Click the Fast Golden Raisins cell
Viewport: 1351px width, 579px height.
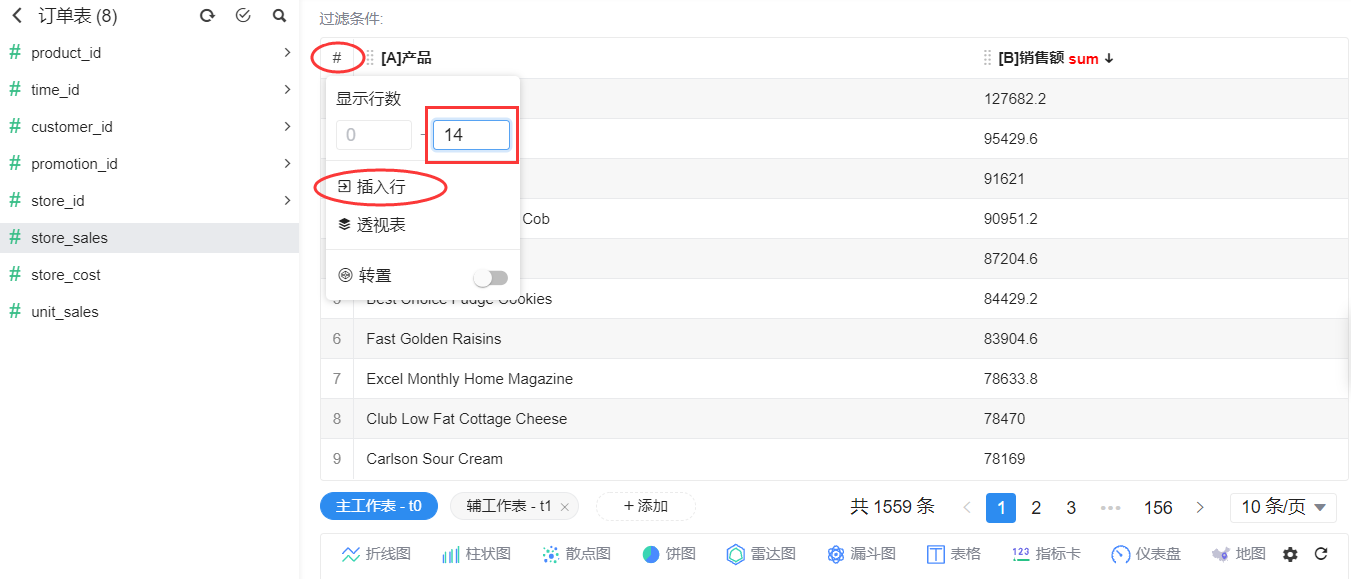pyautogui.click(x=663, y=339)
